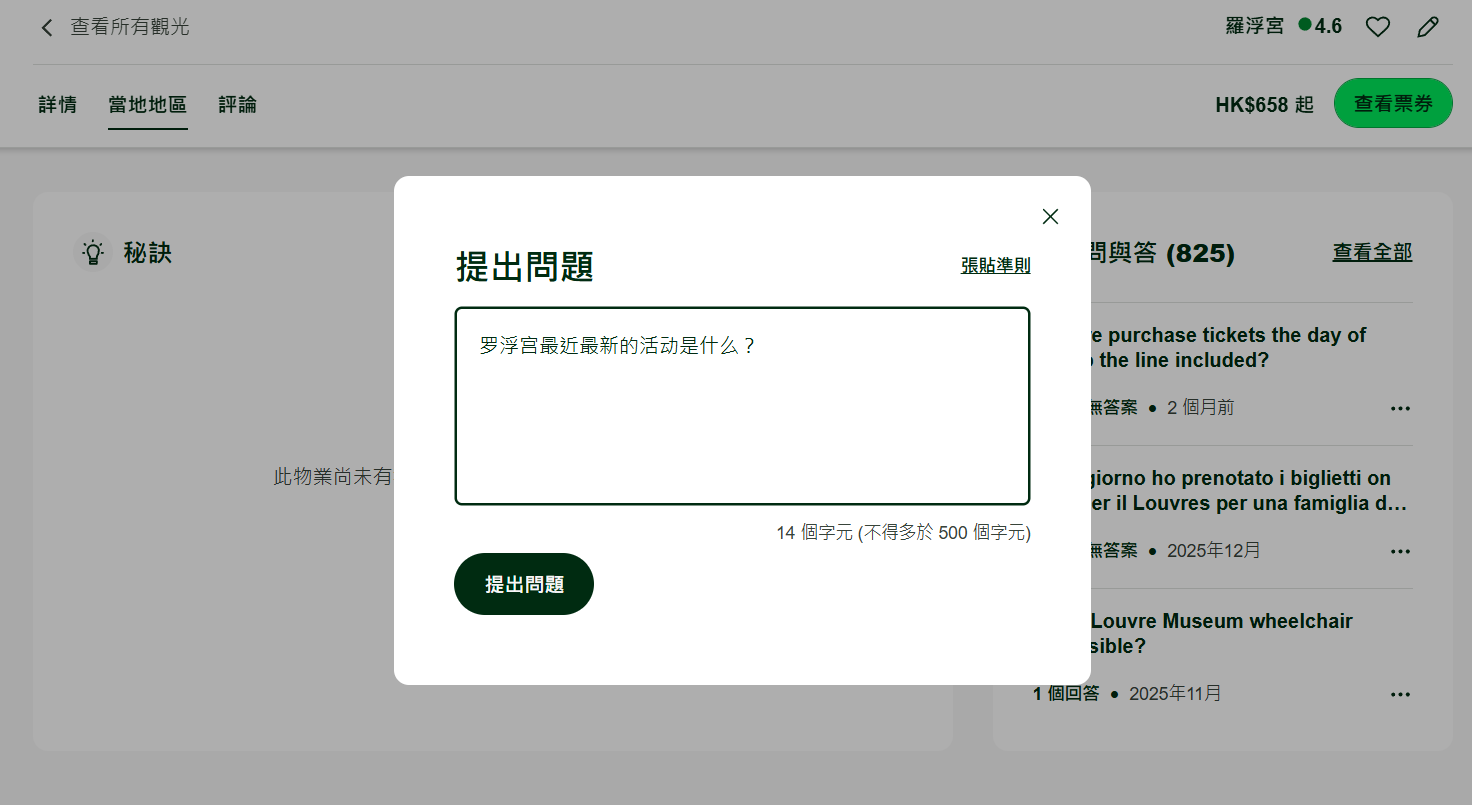Click the 查看所有觀光 link
This screenshot has width=1472, height=805.
[x=130, y=27]
